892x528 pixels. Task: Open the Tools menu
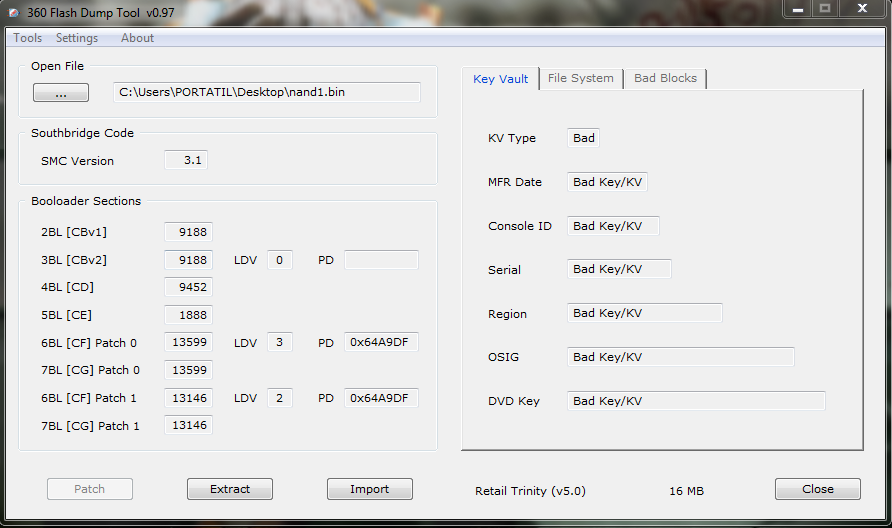pyautogui.click(x=27, y=38)
